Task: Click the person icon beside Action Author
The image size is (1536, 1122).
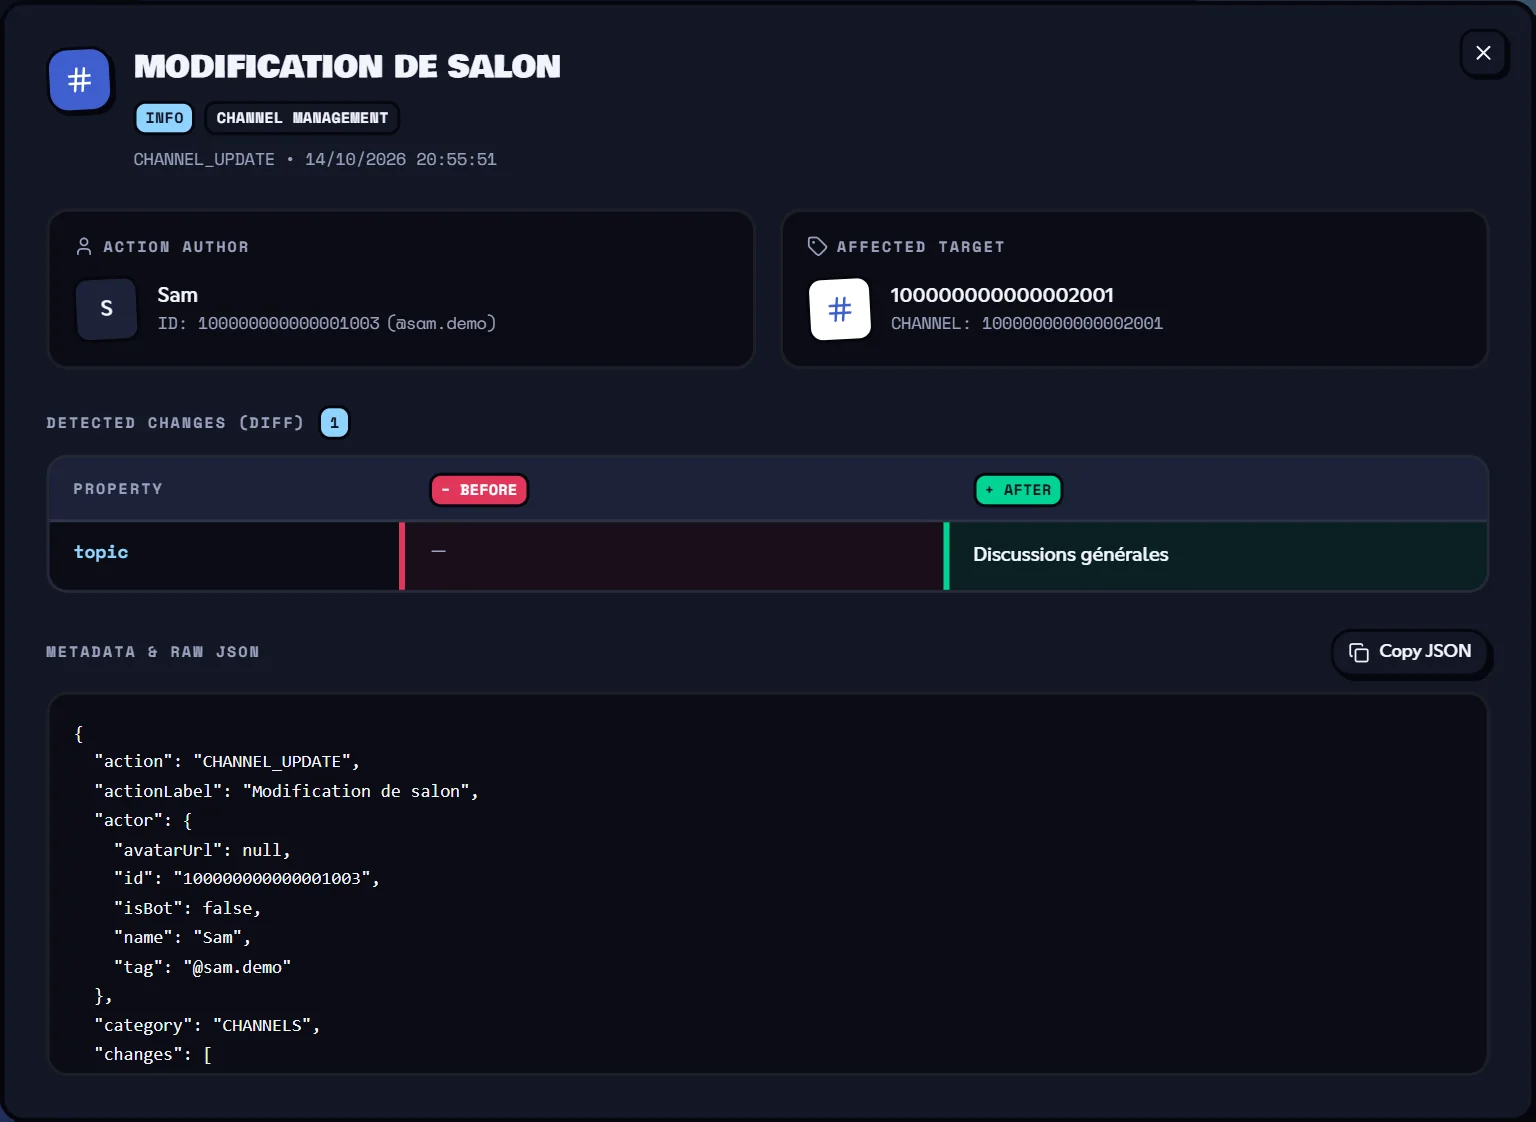Action: pyautogui.click(x=84, y=246)
